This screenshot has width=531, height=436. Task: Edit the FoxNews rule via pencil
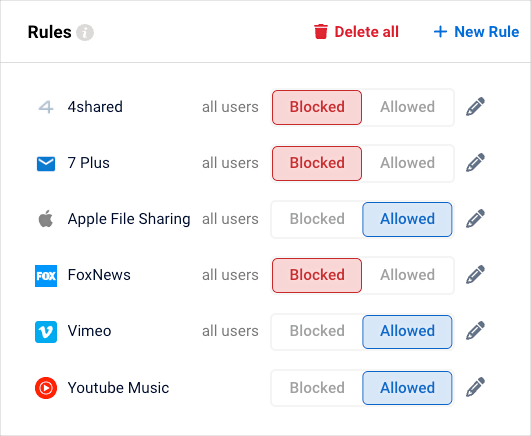pos(475,274)
